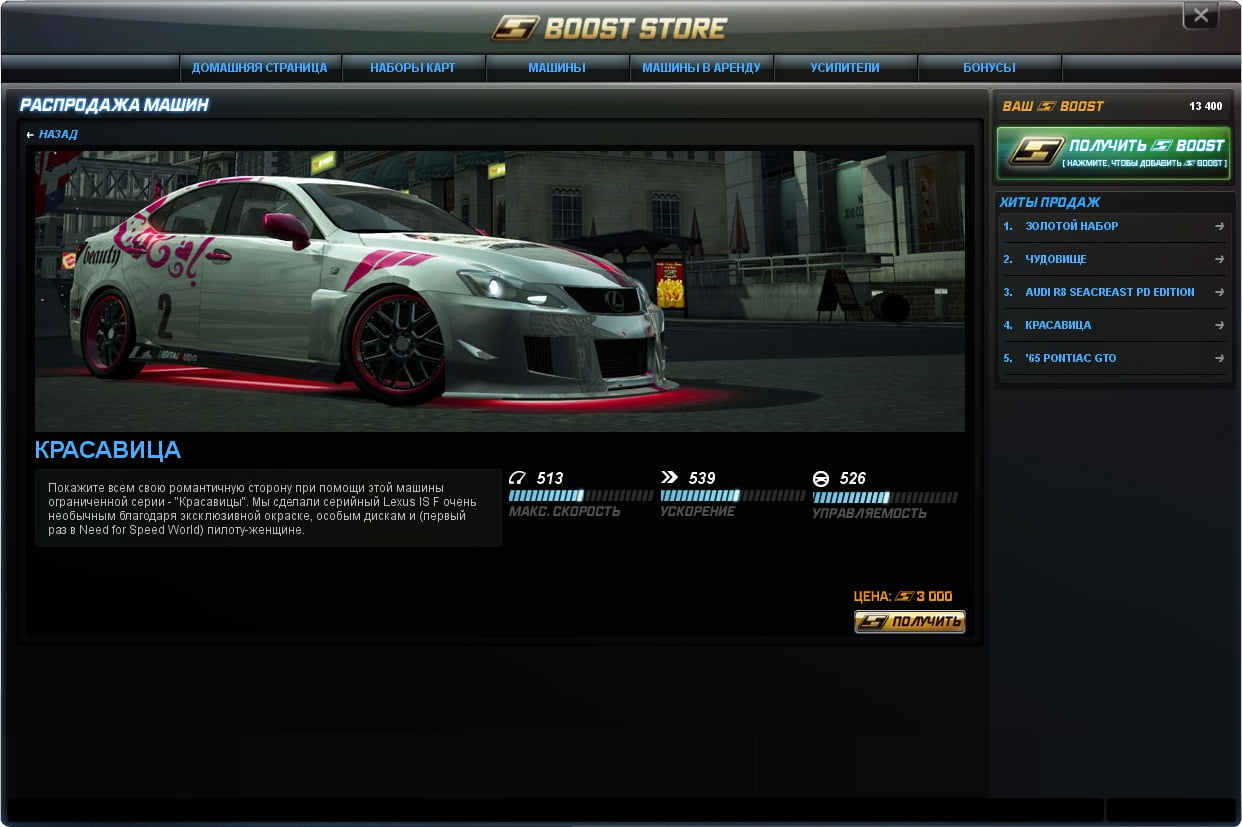Image resolution: width=1242 pixels, height=827 pixels.
Task: Click arrow icon beside '65 Pontiac GTO
Action: tap(1219, 358)
